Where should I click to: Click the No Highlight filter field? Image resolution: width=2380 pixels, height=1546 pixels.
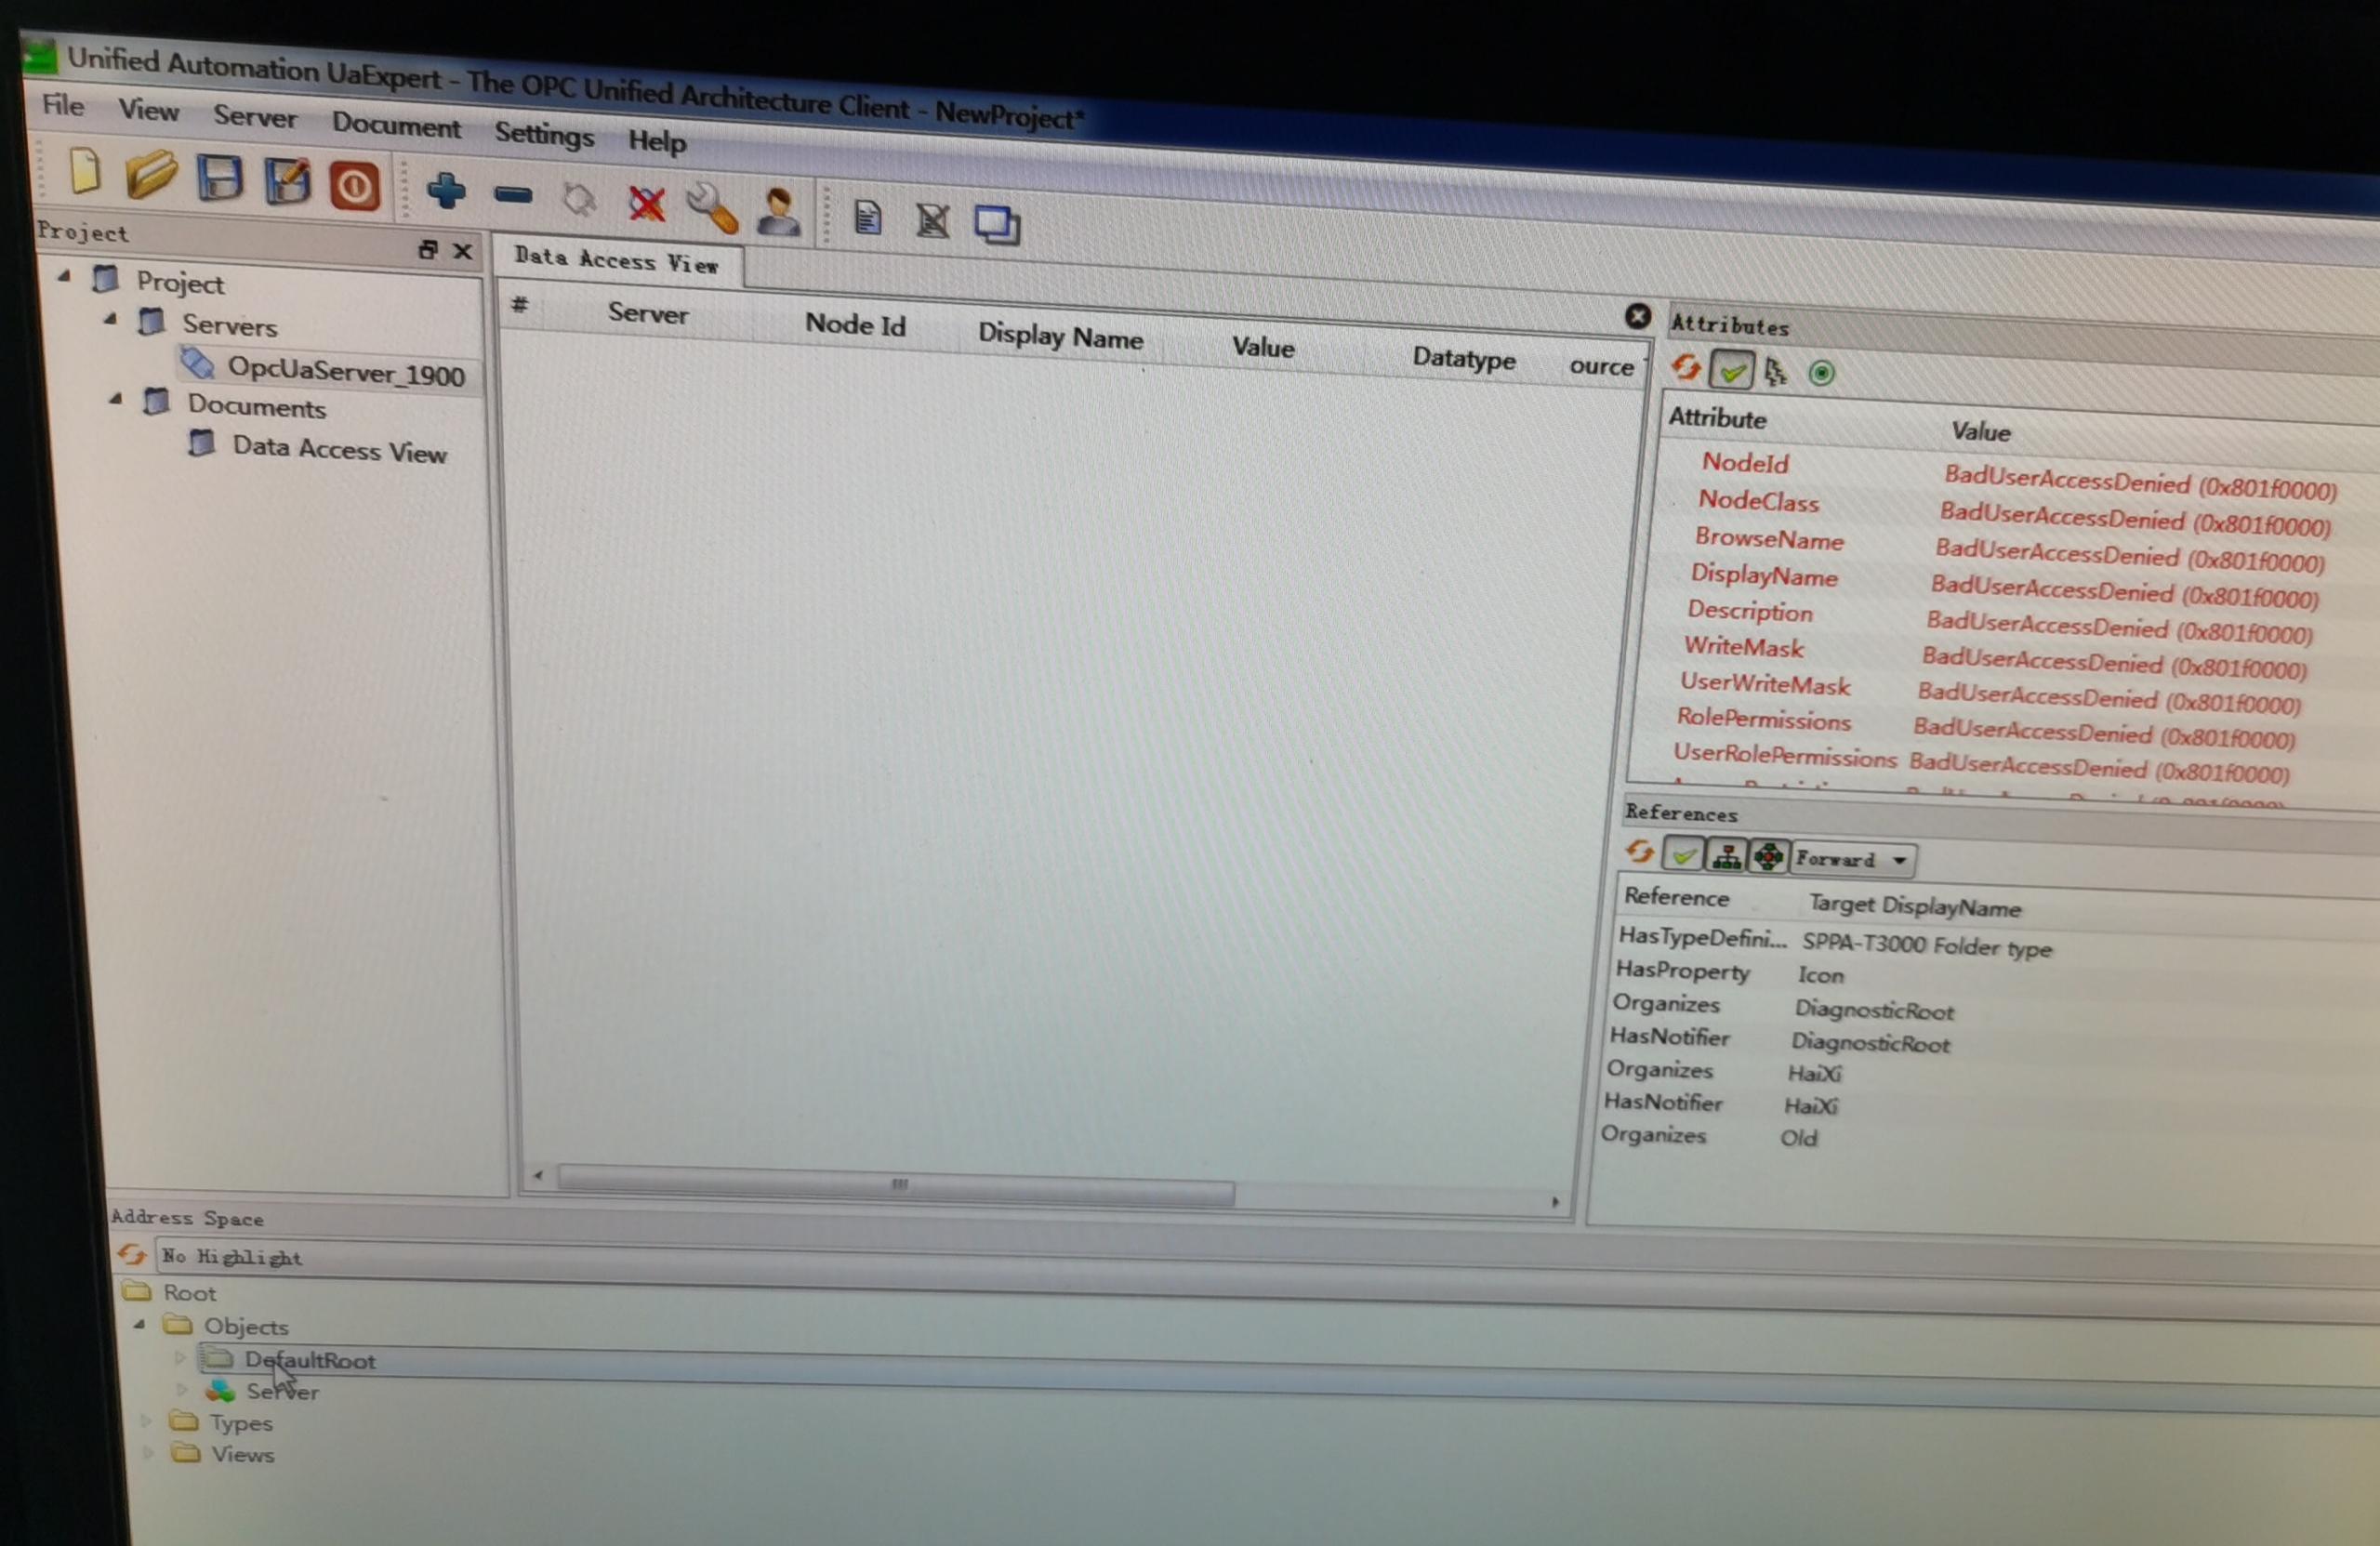(300, 1257)
